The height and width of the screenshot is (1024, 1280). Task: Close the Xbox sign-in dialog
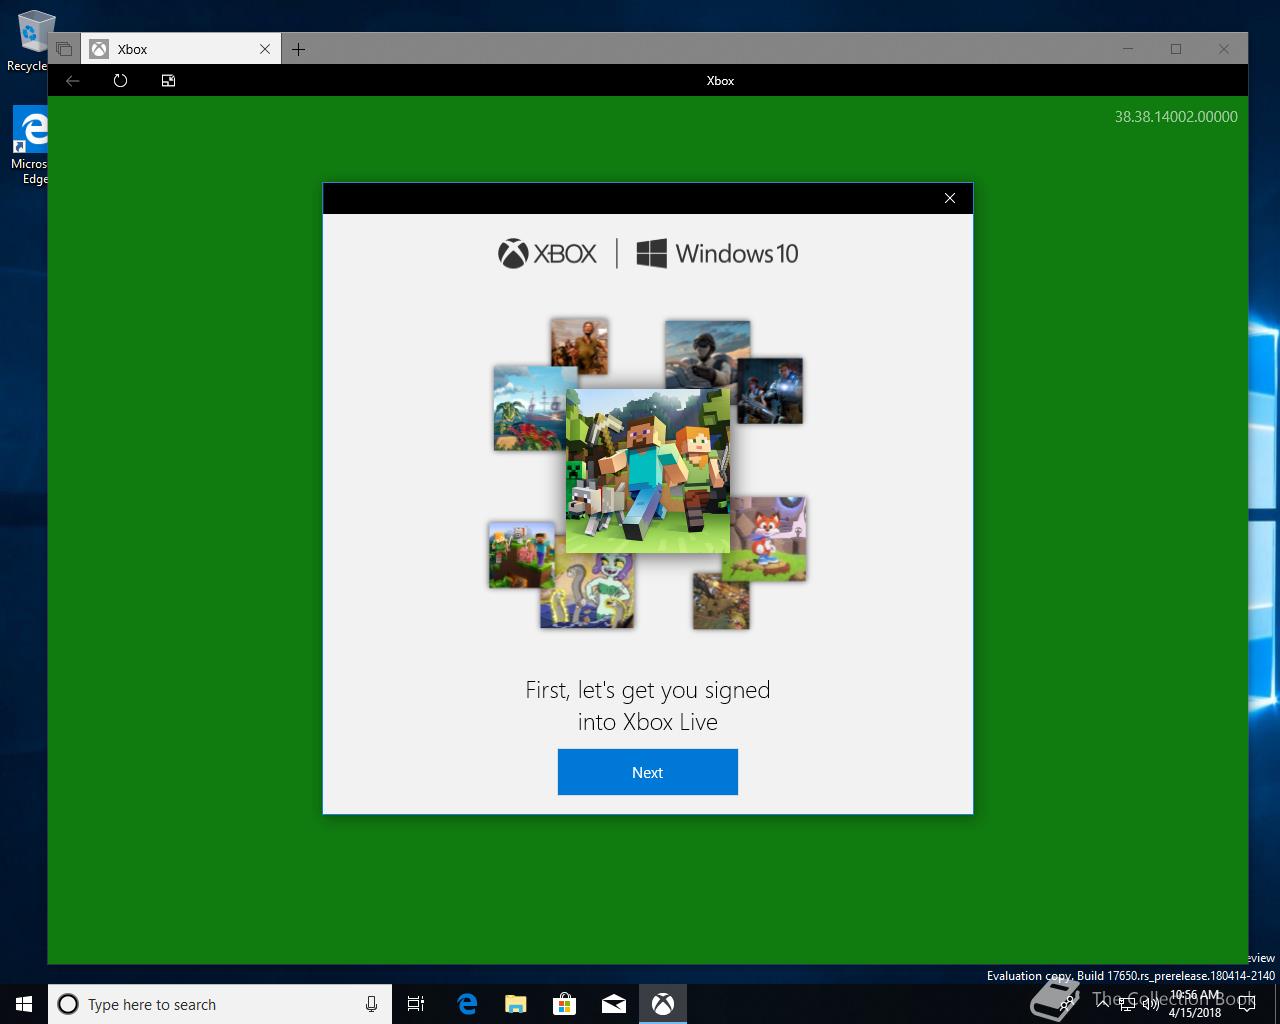coord(950,198)
